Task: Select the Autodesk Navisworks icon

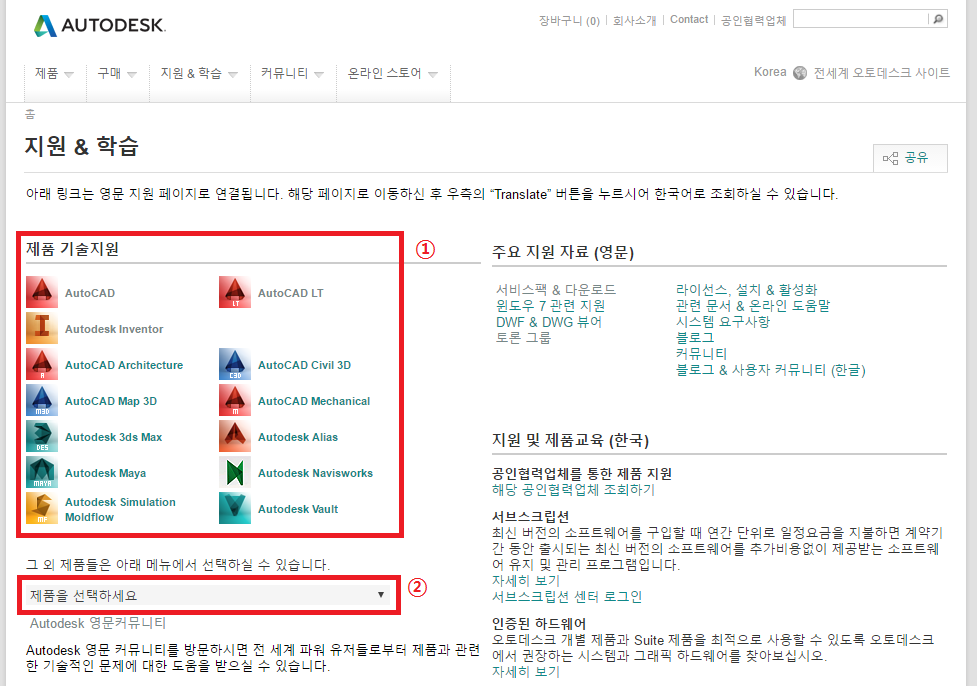Action: pyautogui.click(x=235, y=473)
